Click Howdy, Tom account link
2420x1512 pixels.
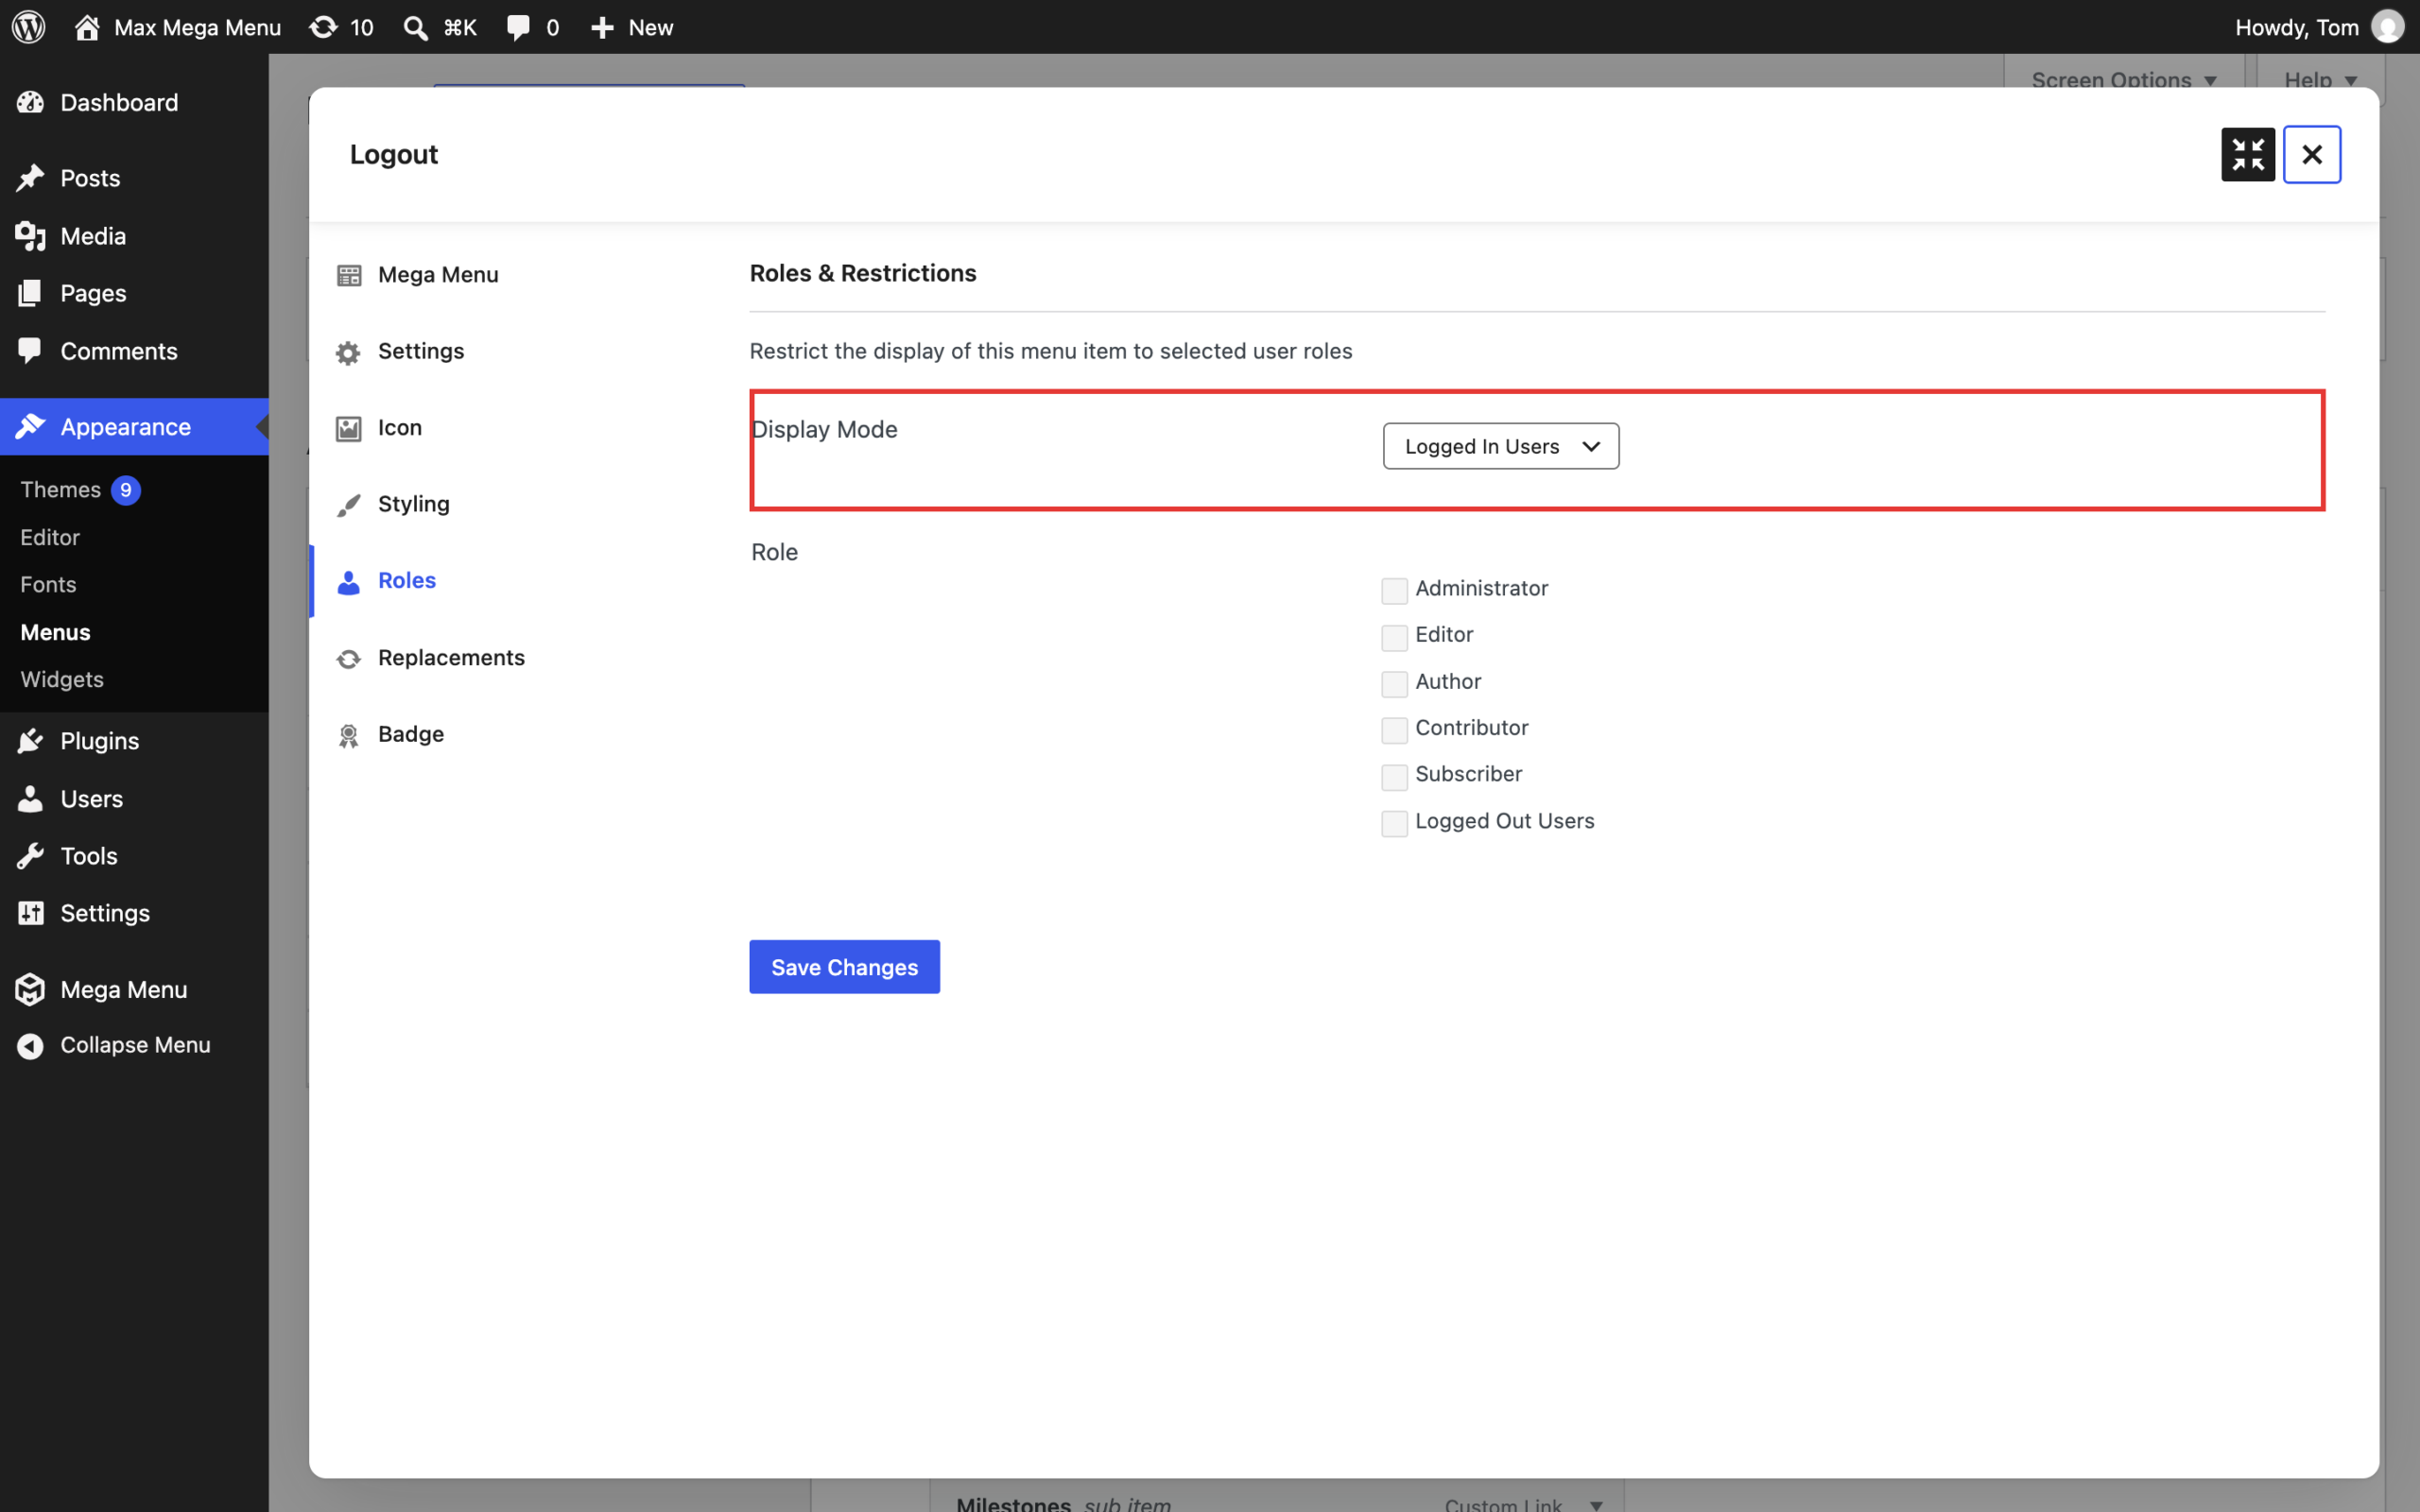point(2296,27)
